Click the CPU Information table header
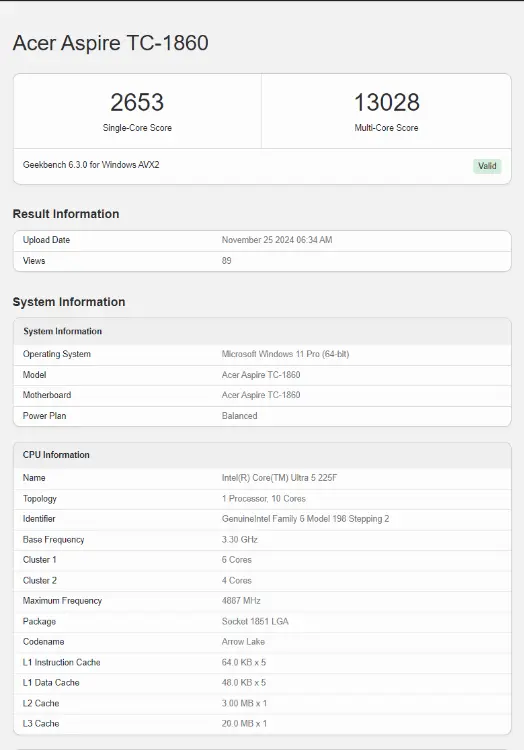 coord(262,455)
